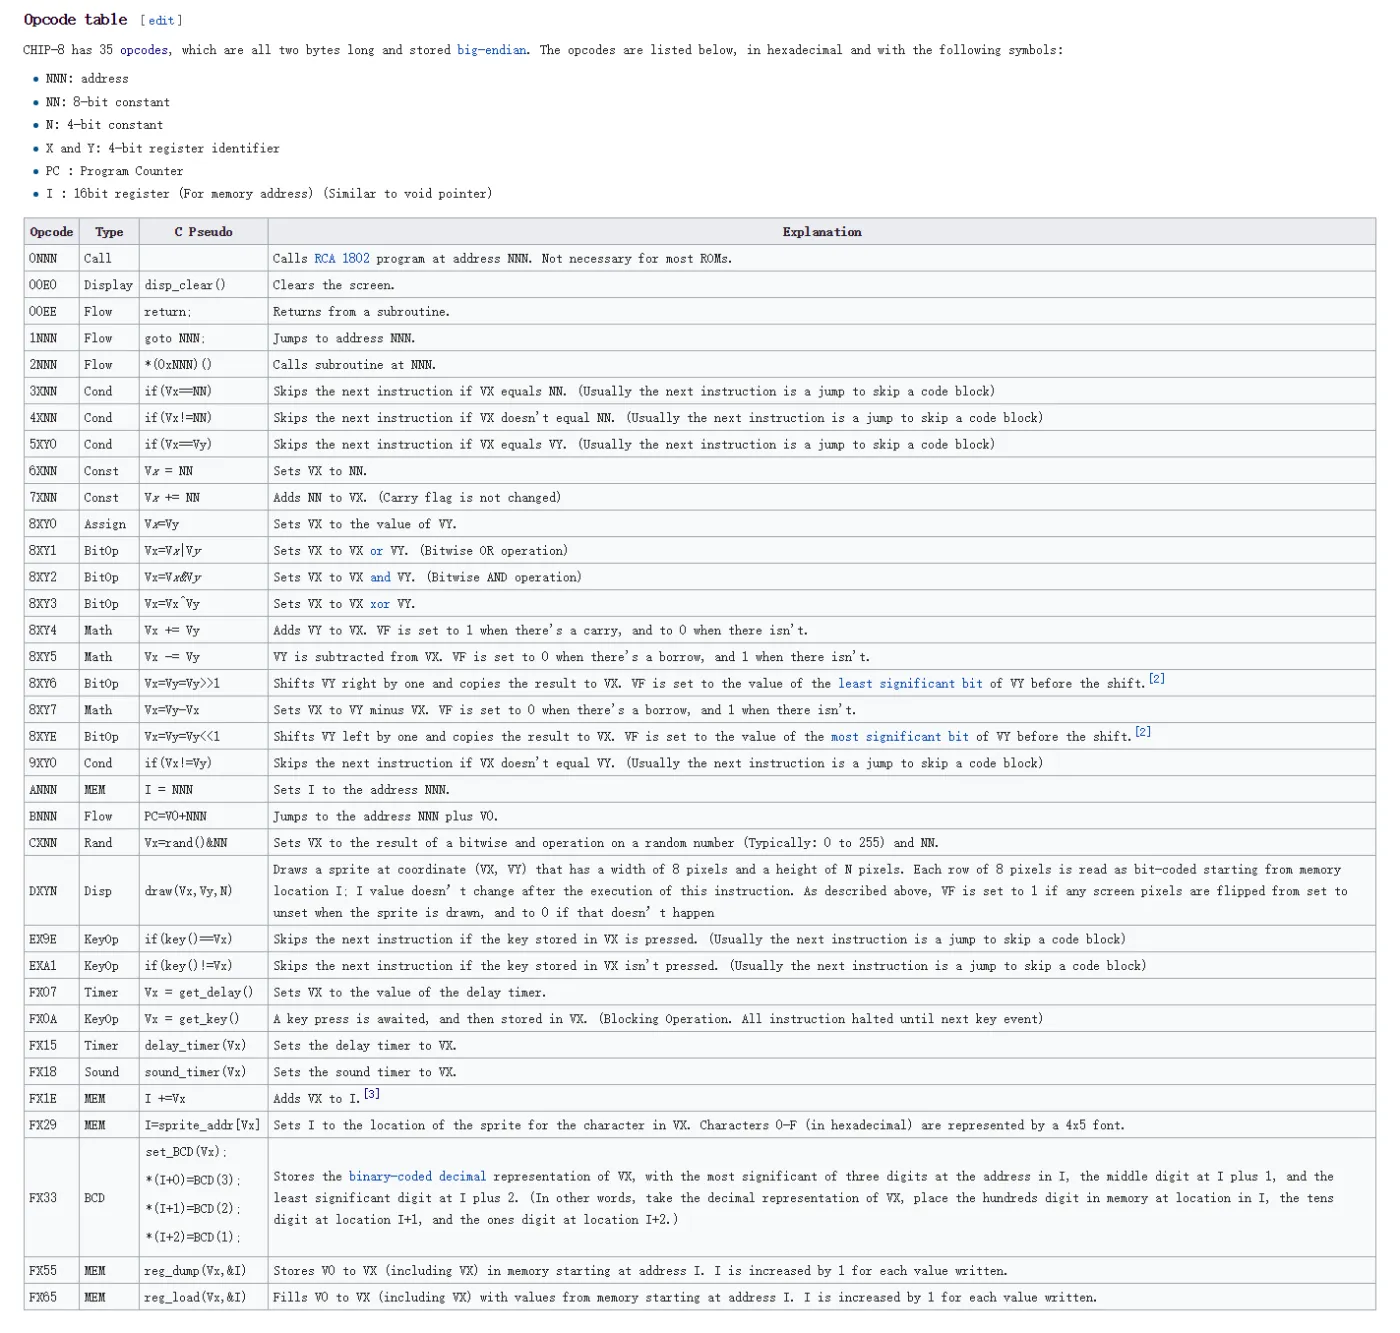Click footnote [3] in the FX1E row

click(x=372, y=1094)
